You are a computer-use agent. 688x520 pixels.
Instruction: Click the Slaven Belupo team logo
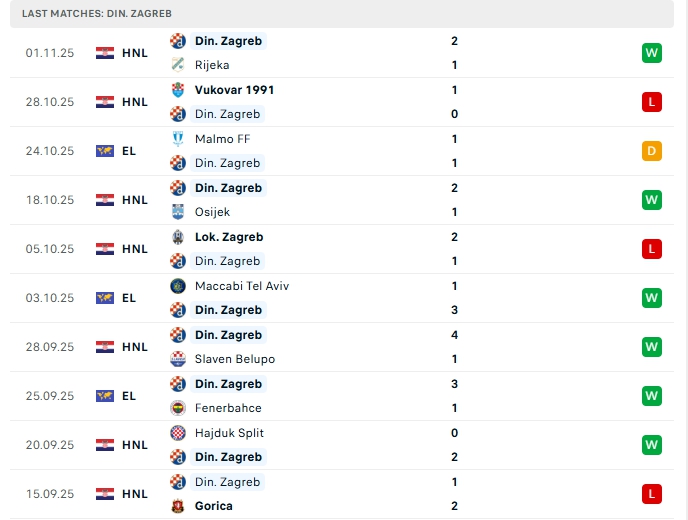[177, 359]
